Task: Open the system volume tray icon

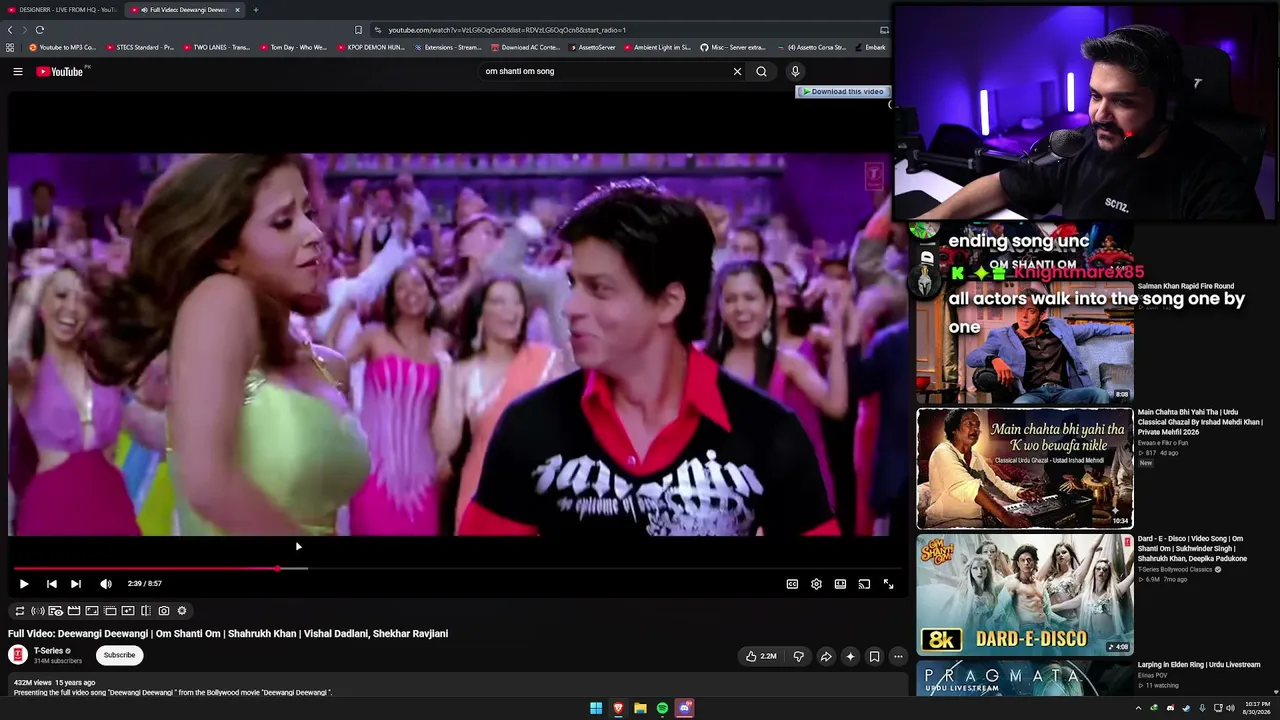Action: click(1230, 708)
